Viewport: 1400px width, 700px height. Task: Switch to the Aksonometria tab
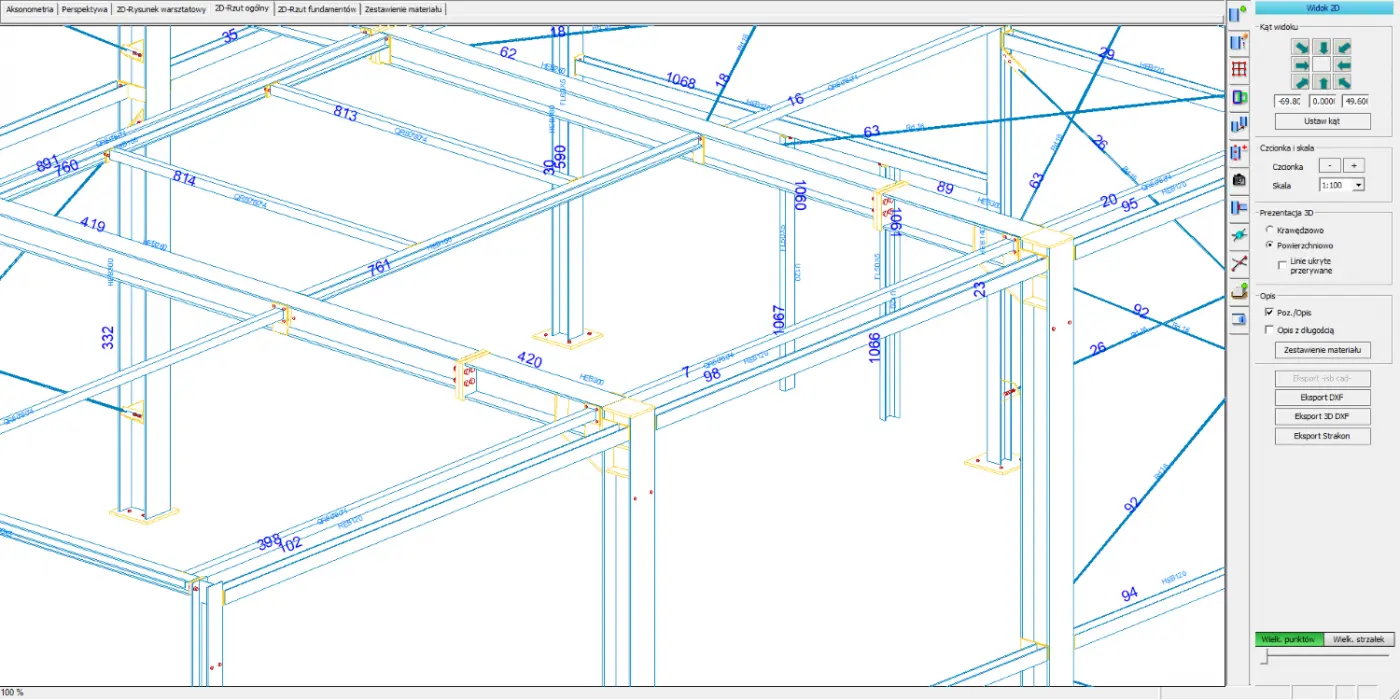point(30,9)
